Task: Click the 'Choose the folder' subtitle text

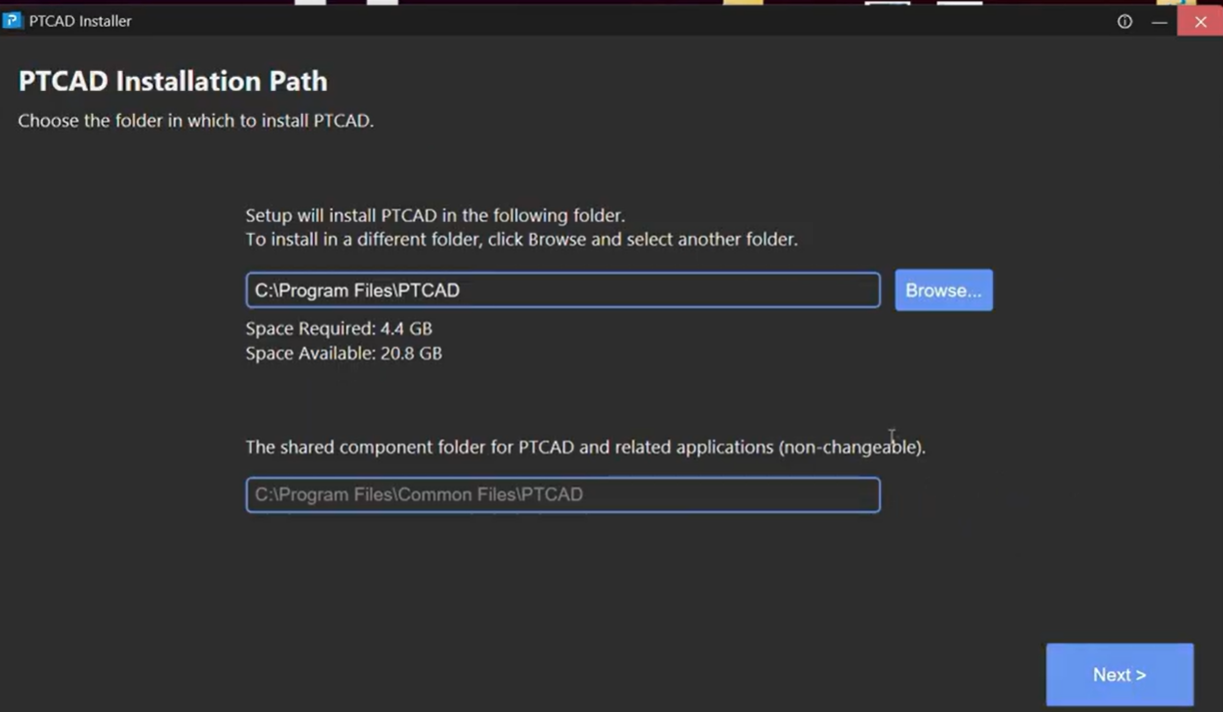Action: point(196,121)
